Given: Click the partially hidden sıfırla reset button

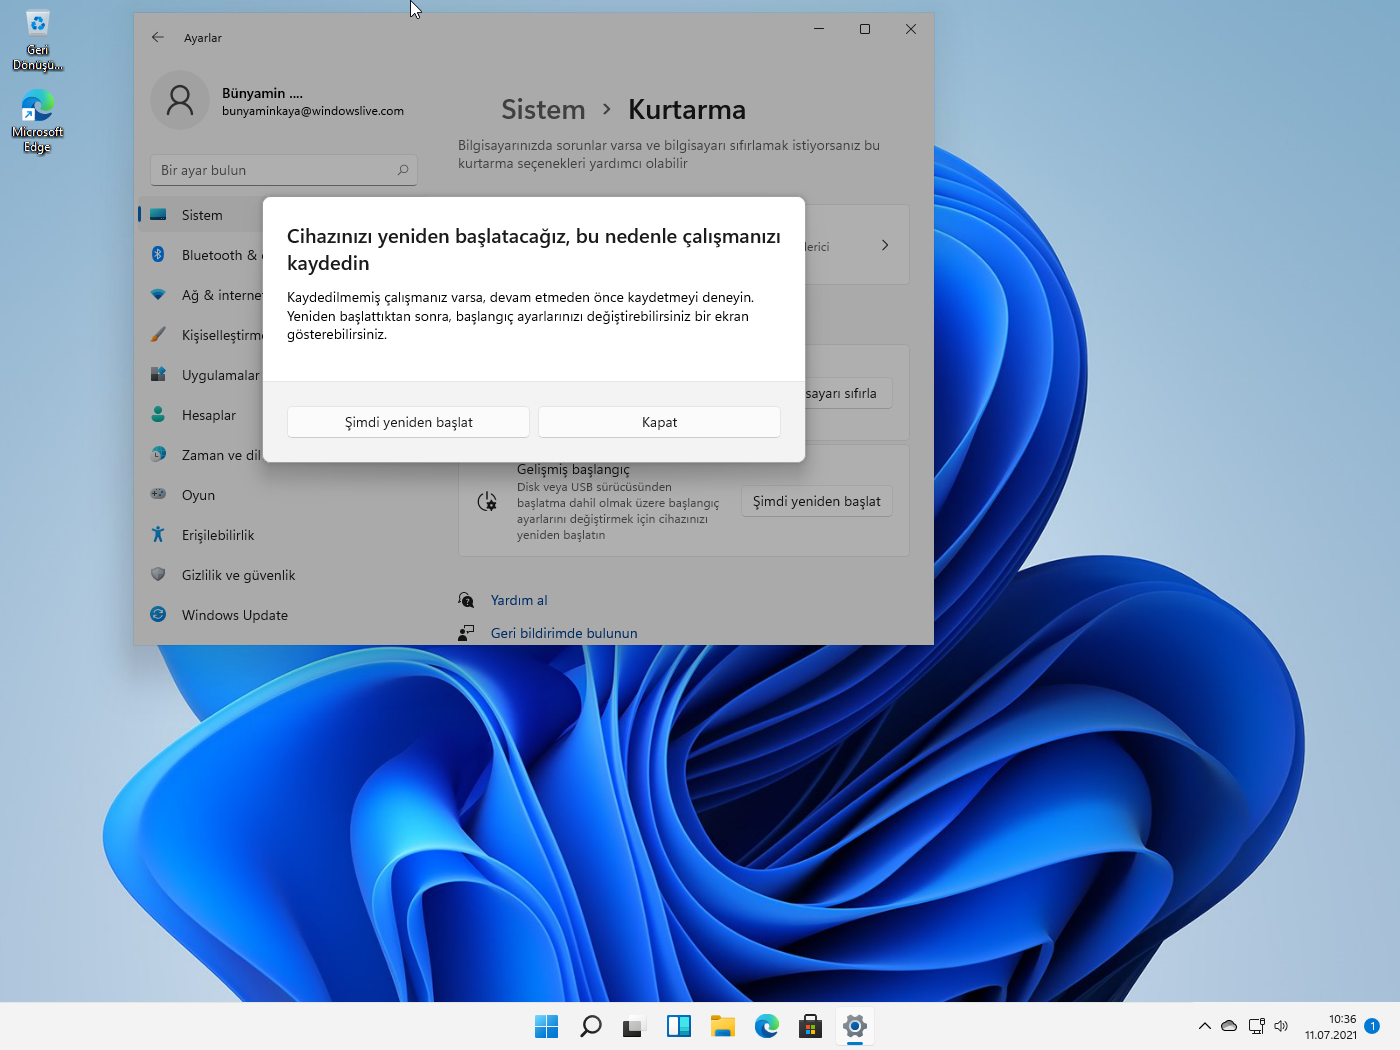Looking at the screenshot, I should coord(848,393).
